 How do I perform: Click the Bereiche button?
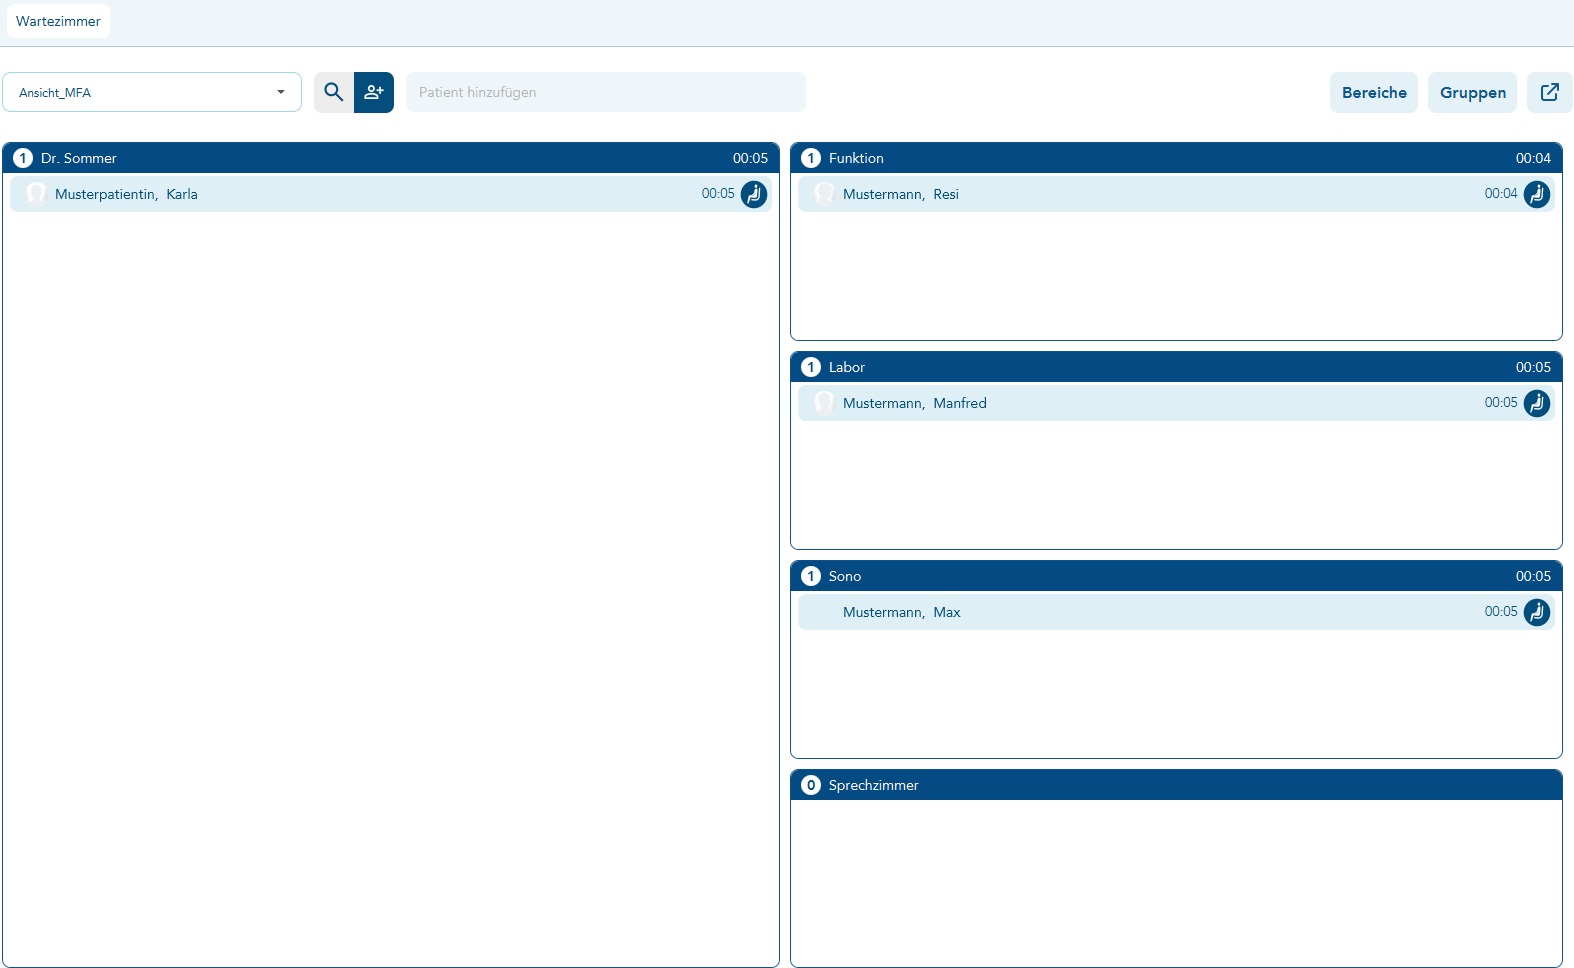(1373, 92)
